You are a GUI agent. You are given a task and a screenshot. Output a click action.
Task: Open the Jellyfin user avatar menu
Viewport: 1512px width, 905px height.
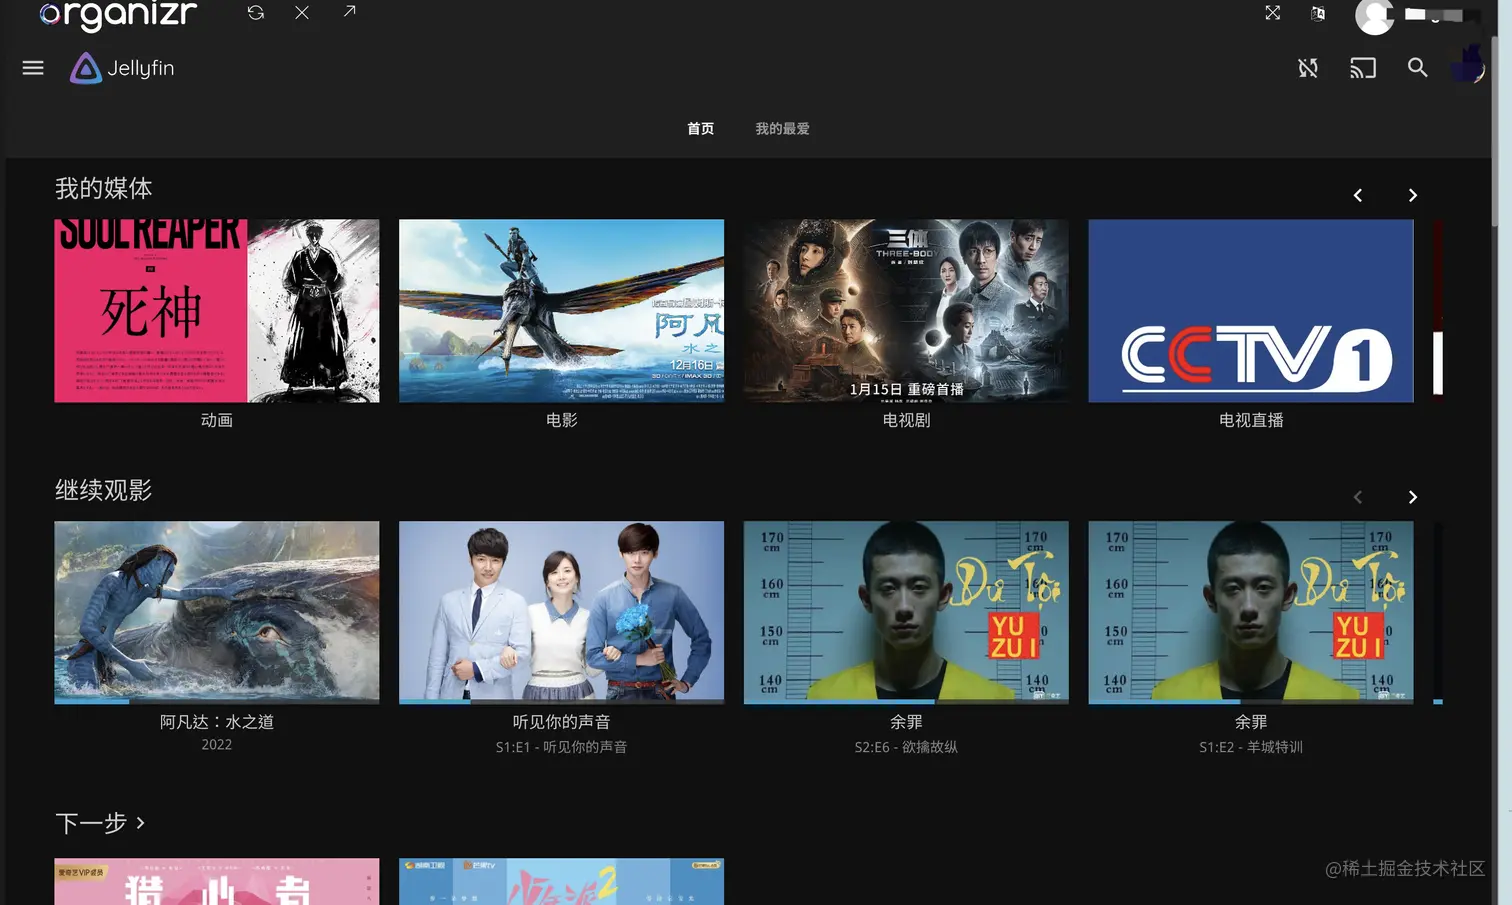1467,66
